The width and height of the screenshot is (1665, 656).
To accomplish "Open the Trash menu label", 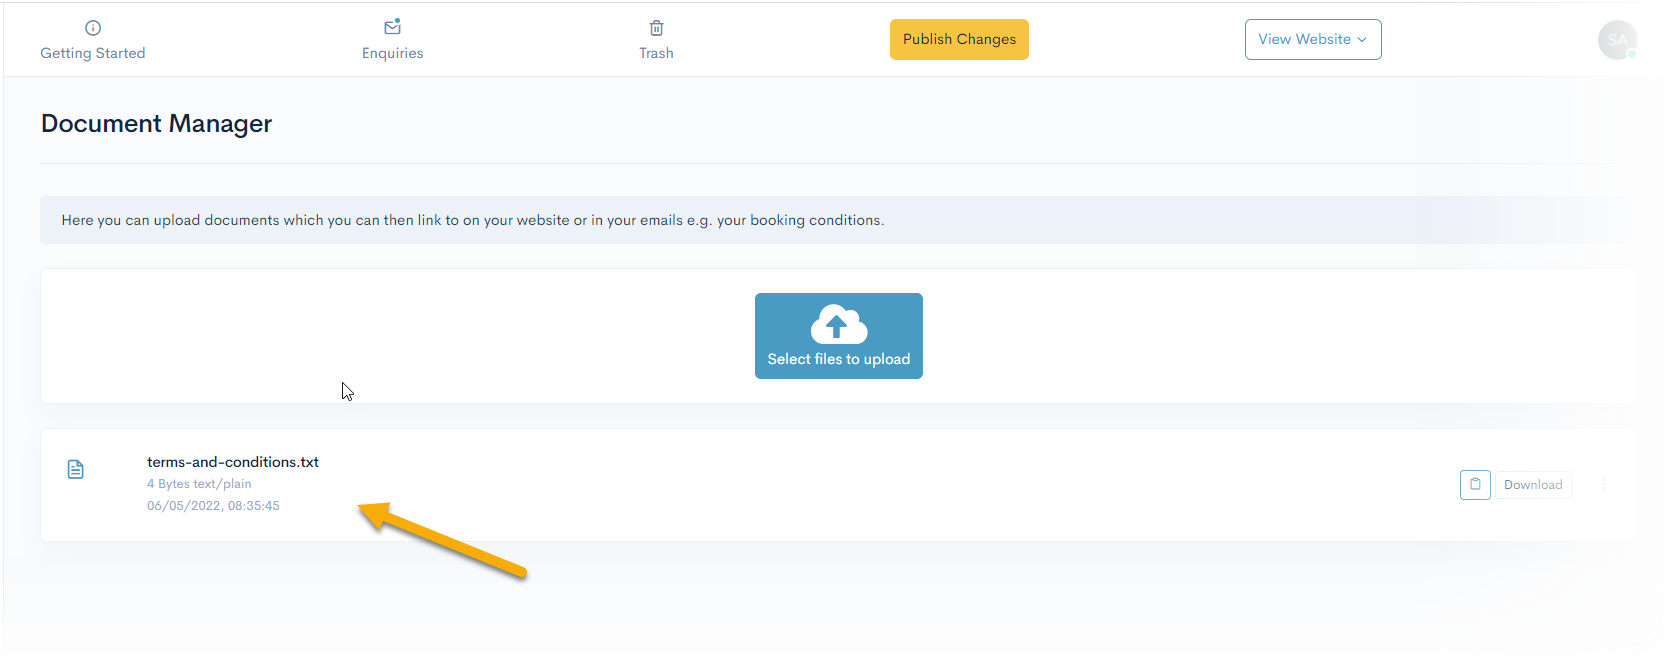I will [x=656, y=53].
